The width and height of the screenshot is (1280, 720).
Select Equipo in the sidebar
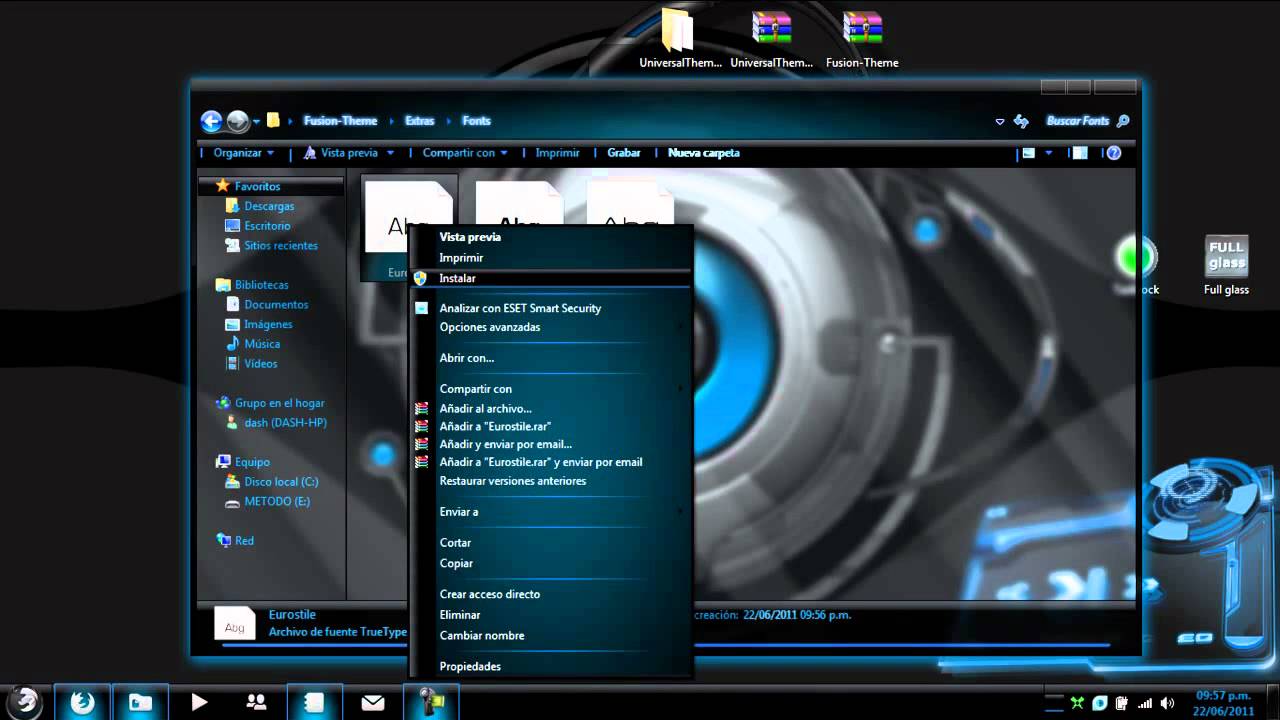(x=252, y=462)
